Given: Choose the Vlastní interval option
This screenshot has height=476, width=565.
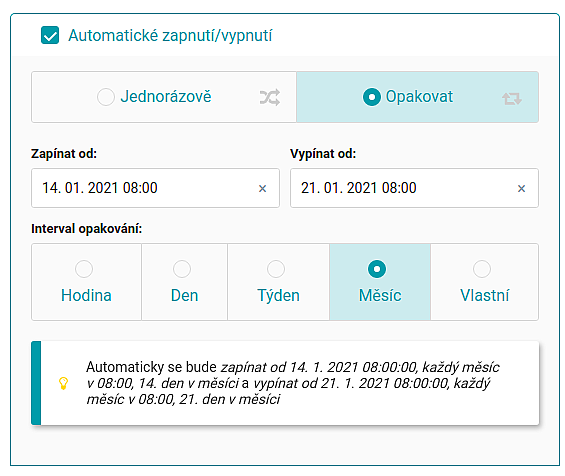Looking at the screenshot, I should pos(484,282).
